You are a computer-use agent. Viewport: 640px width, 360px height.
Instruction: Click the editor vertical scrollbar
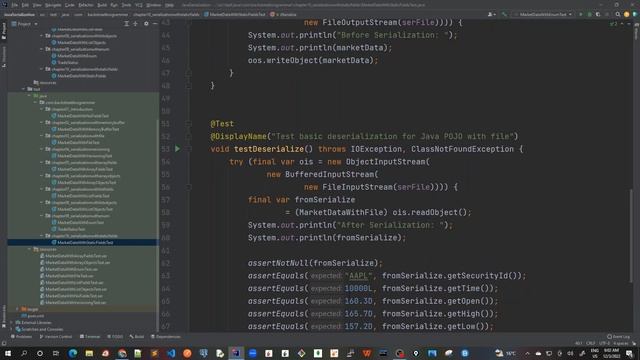[x=631, y=235]
